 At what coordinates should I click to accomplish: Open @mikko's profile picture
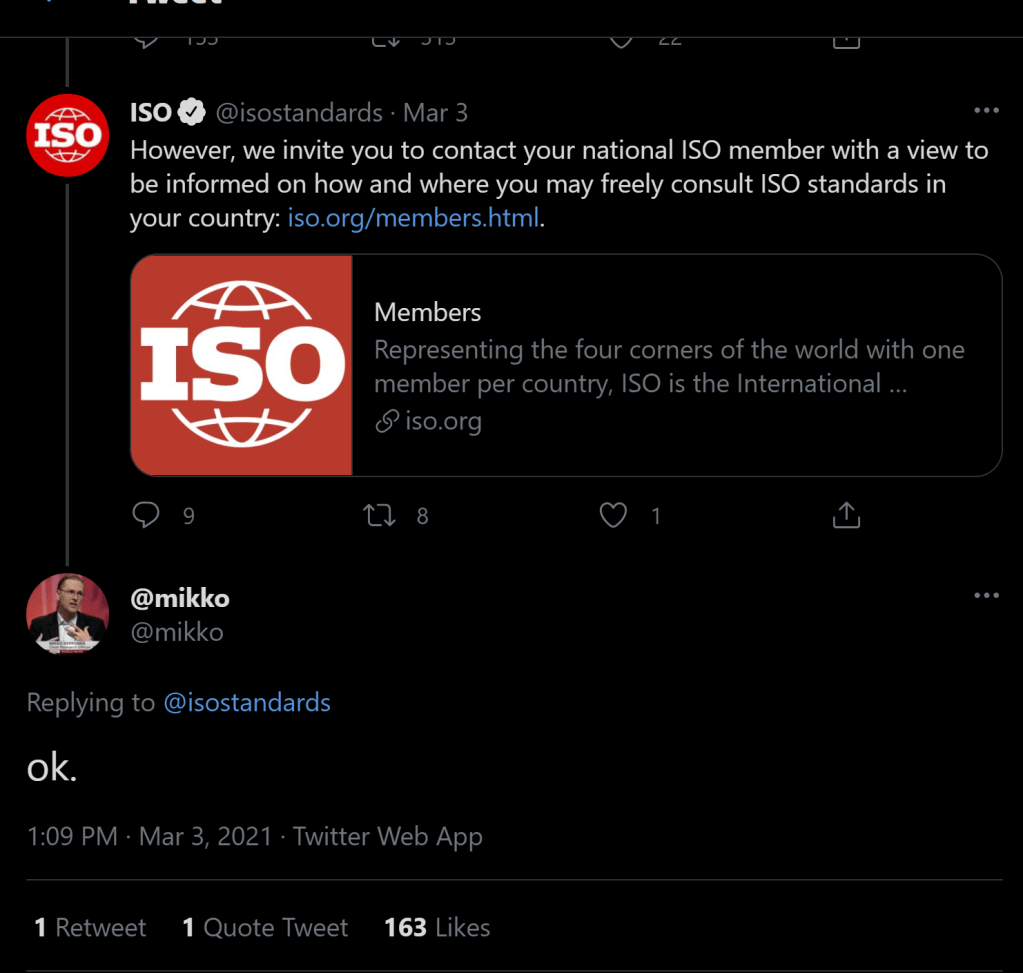click(67, 614)
